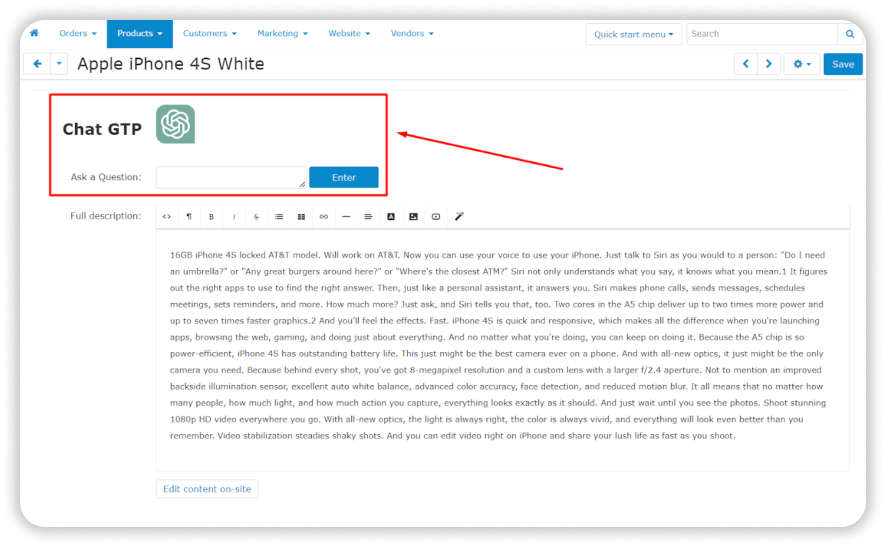Toggle bold formatting in description editor
This screenshot has height=547, width=886.
tap(211, 216)
